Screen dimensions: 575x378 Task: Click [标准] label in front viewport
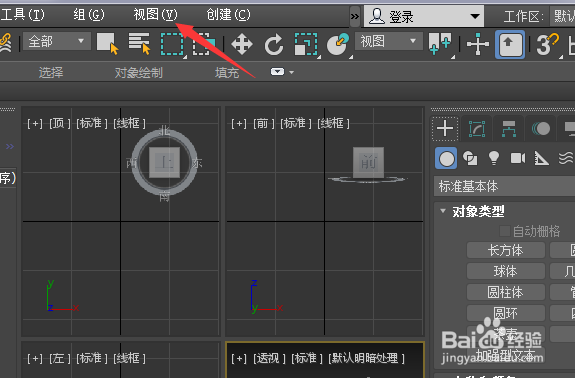[x=296, y=124]
